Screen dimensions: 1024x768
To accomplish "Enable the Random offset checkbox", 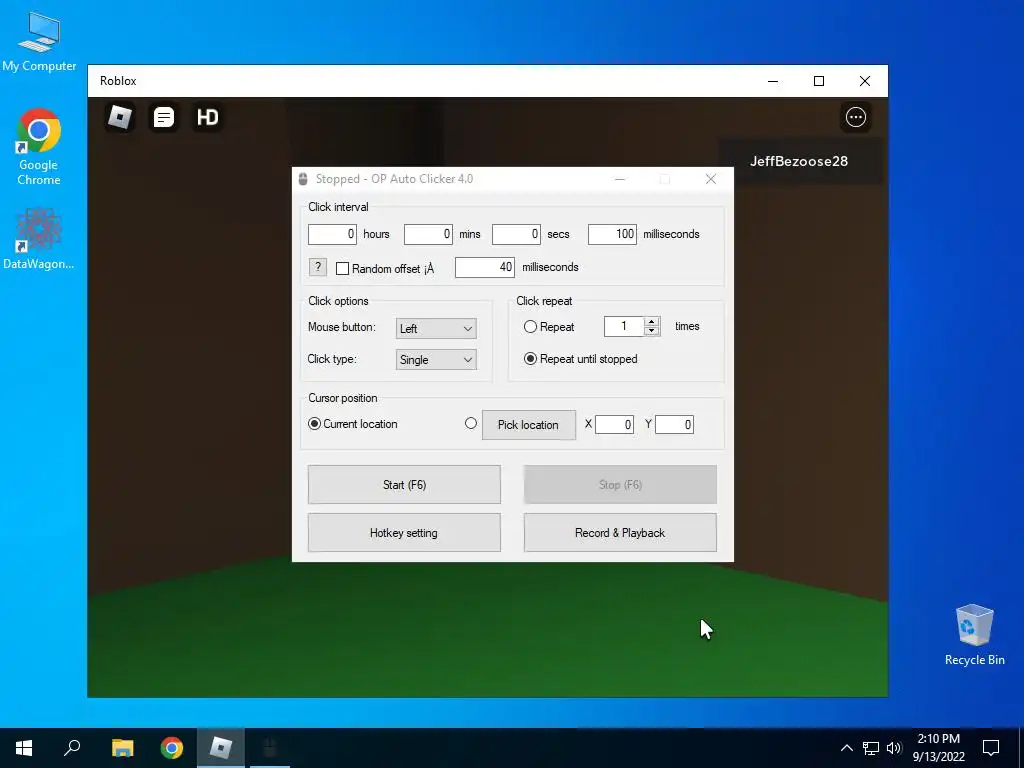I will (x=342, y=268).
